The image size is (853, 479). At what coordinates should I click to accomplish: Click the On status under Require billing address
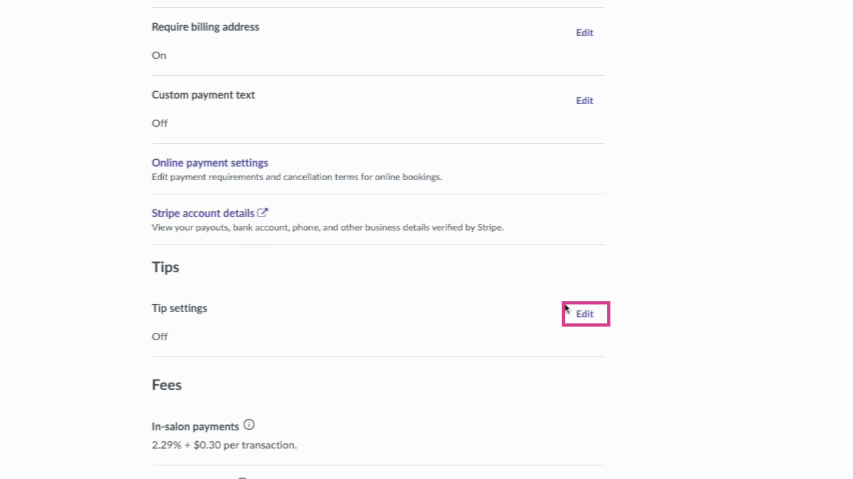159,56
